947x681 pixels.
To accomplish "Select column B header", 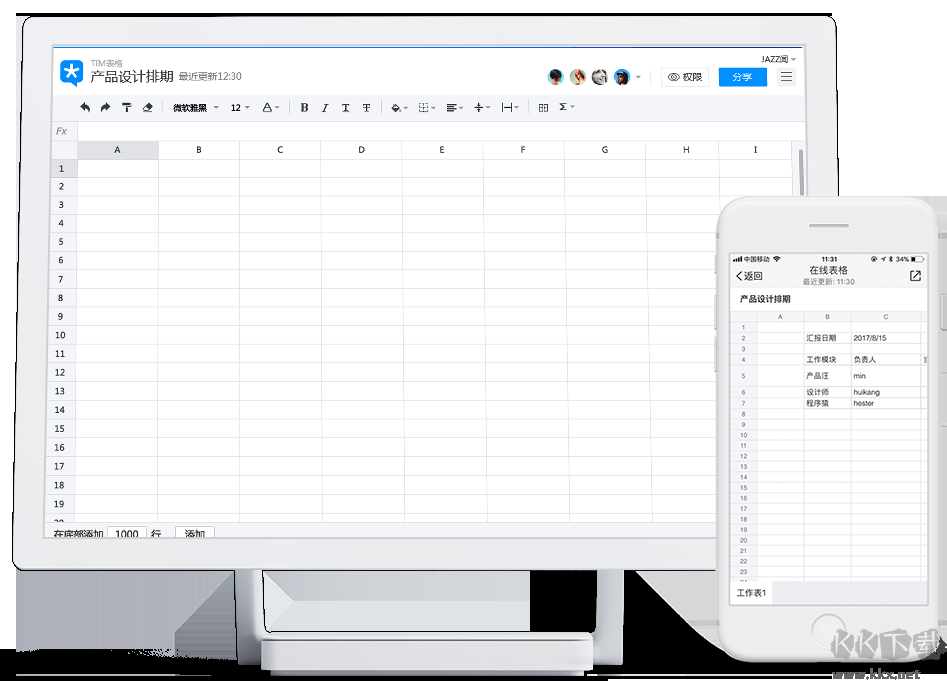I will pos(199,150).
